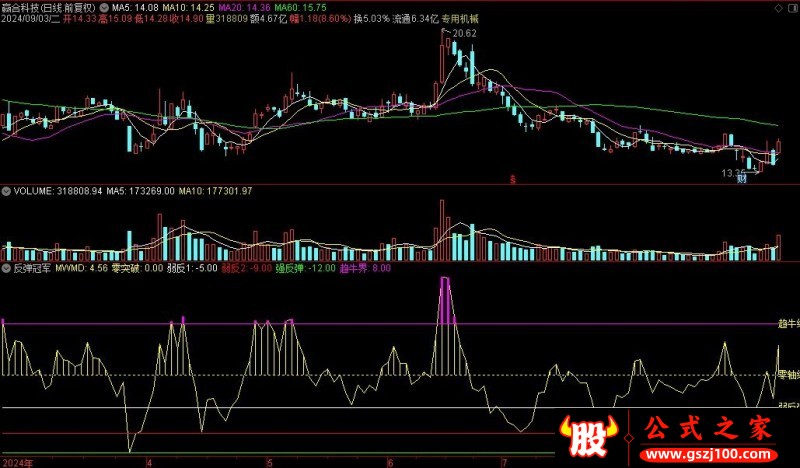Open the VOLUME panel indicator icon
This screenshot has width=800, height=468.
[x=5, y=189]
